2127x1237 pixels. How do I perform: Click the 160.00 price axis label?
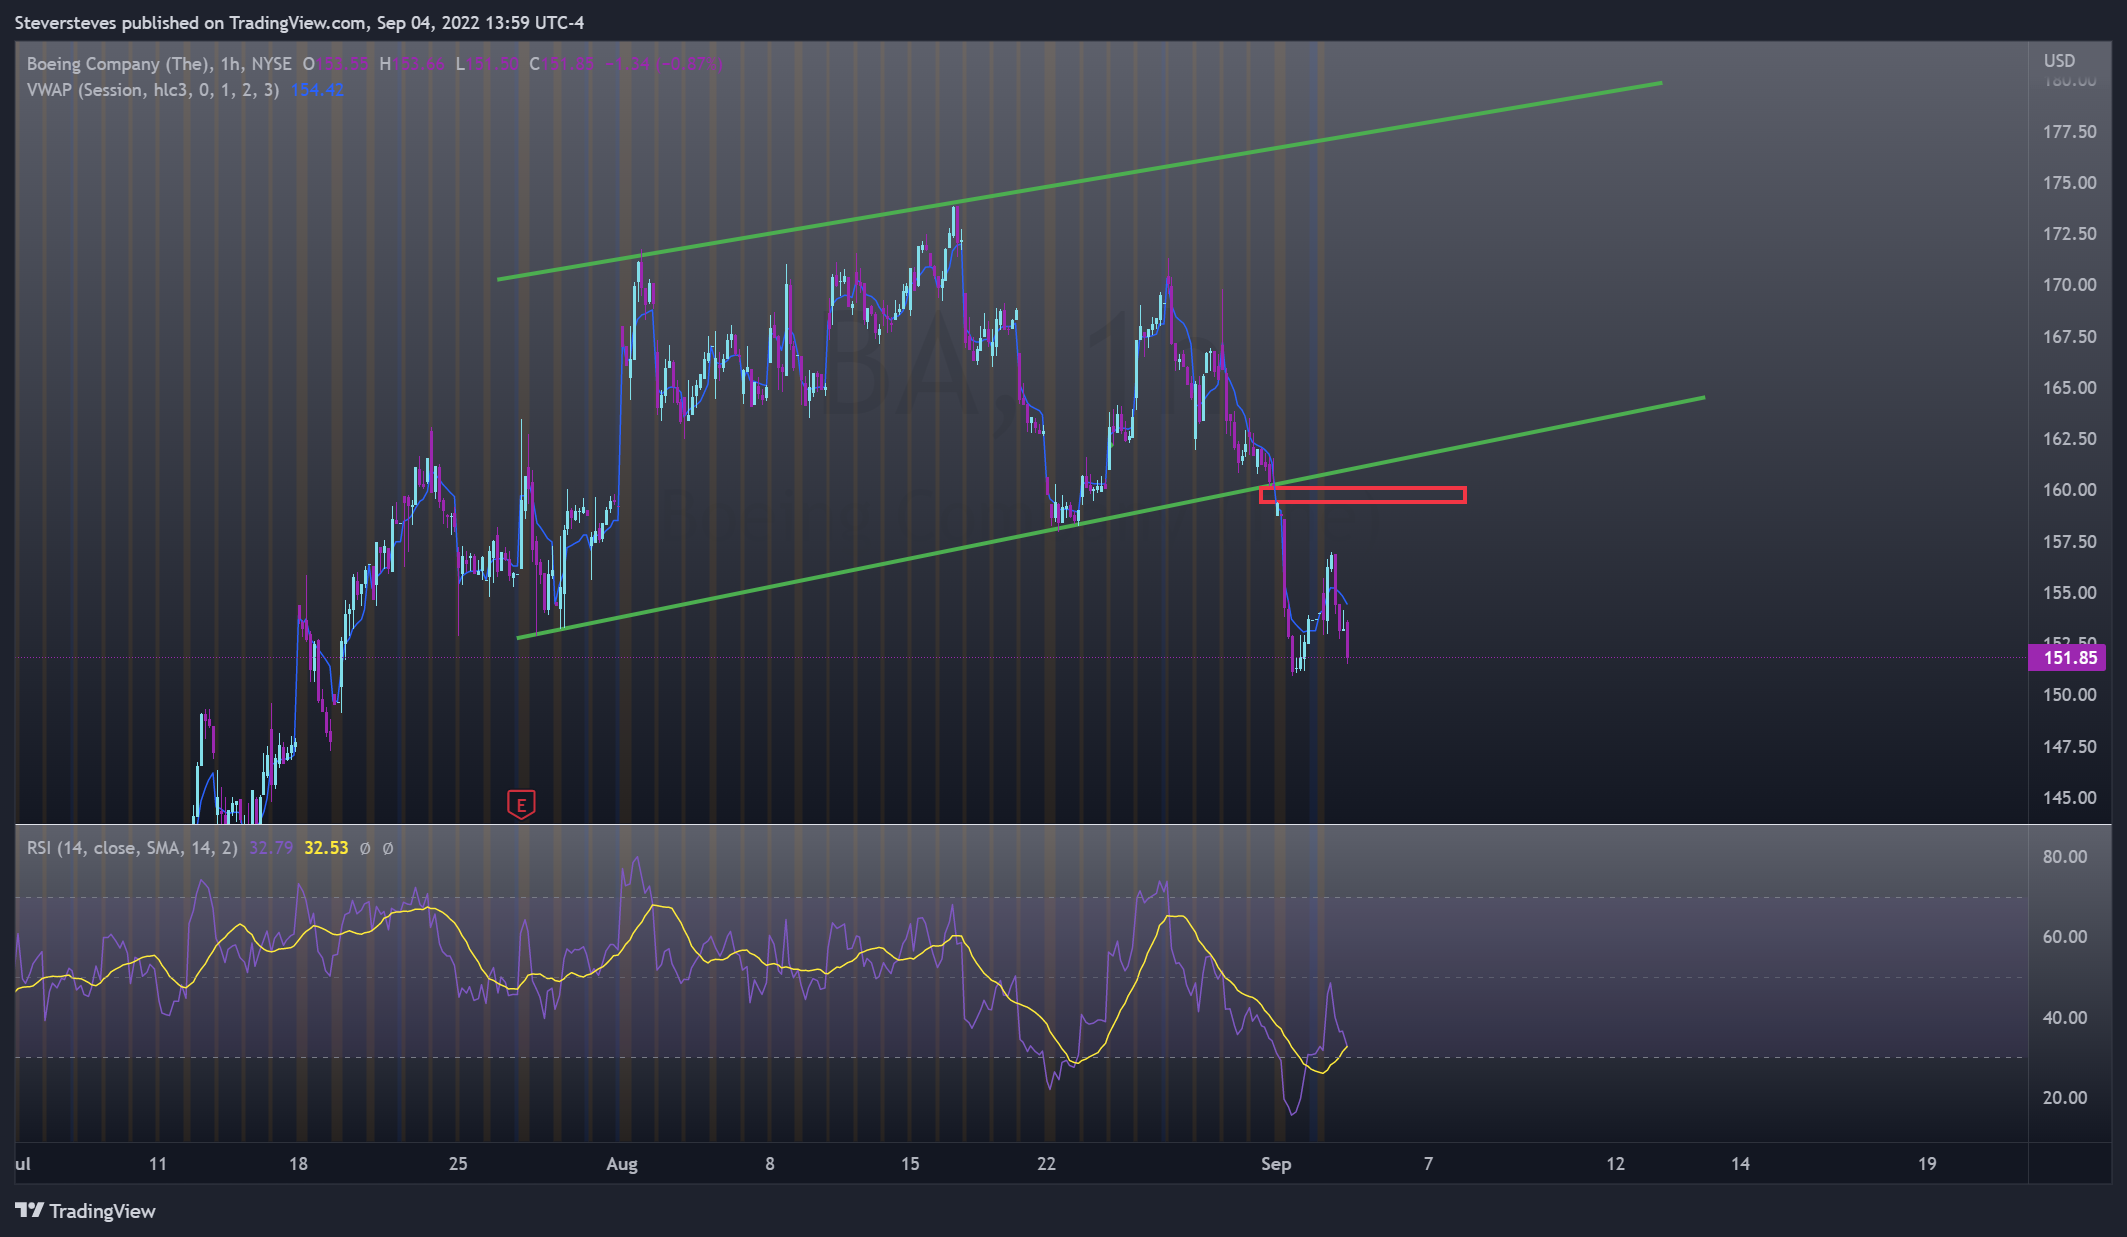pyautogui.click(x=2069, y=490)
